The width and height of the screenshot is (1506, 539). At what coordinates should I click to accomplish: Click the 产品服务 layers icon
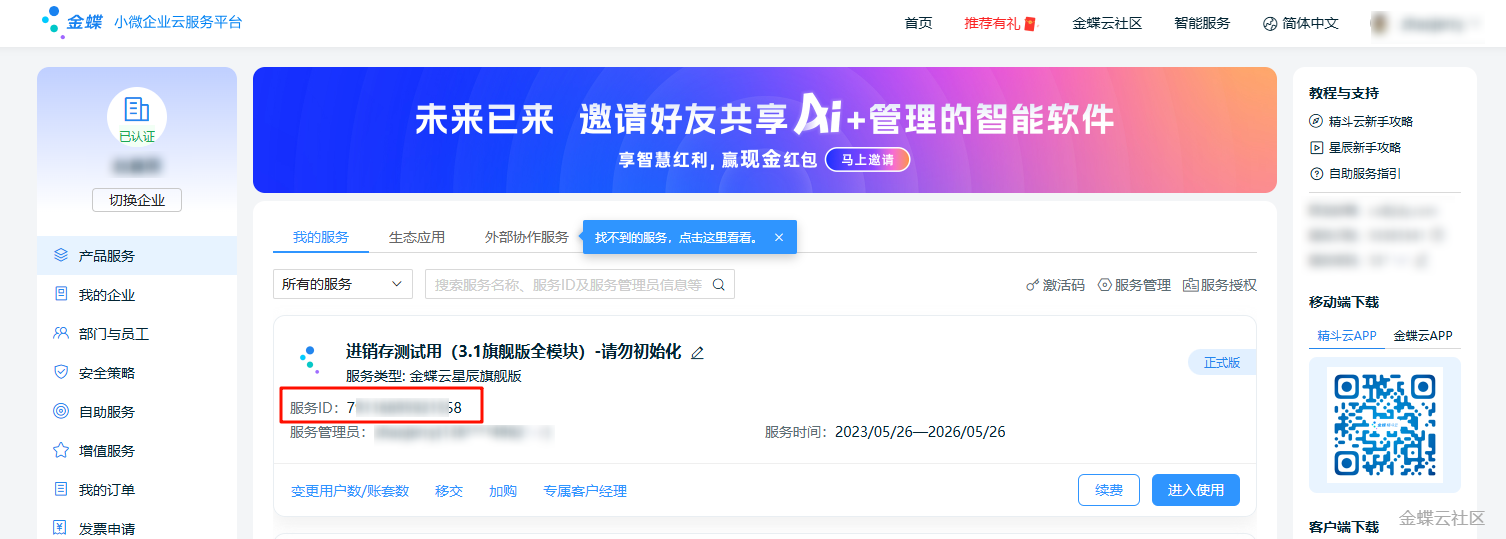61,255
